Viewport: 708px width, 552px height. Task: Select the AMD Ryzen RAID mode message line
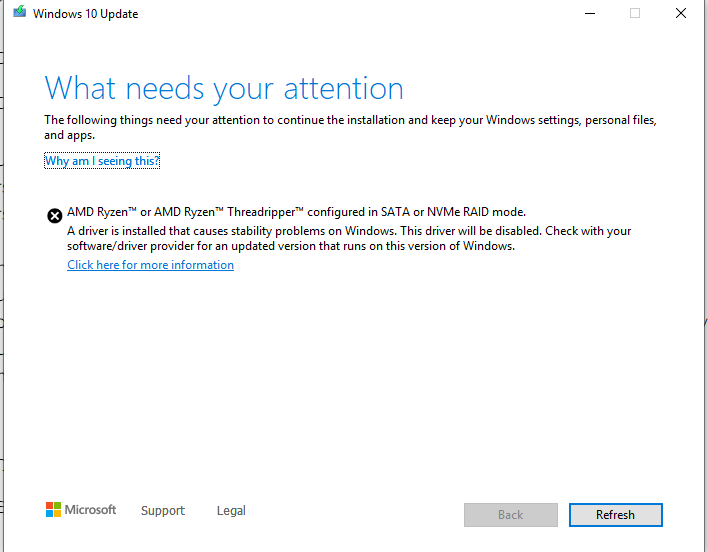pos(297,212)
